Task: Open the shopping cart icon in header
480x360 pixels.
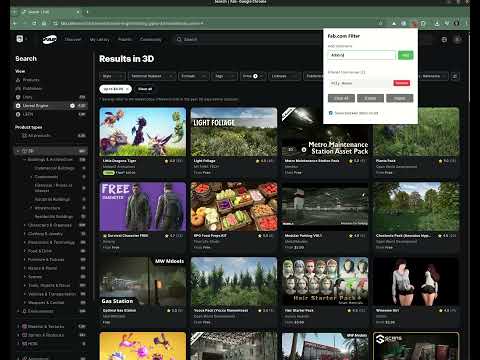Action: tap(444, 40)
